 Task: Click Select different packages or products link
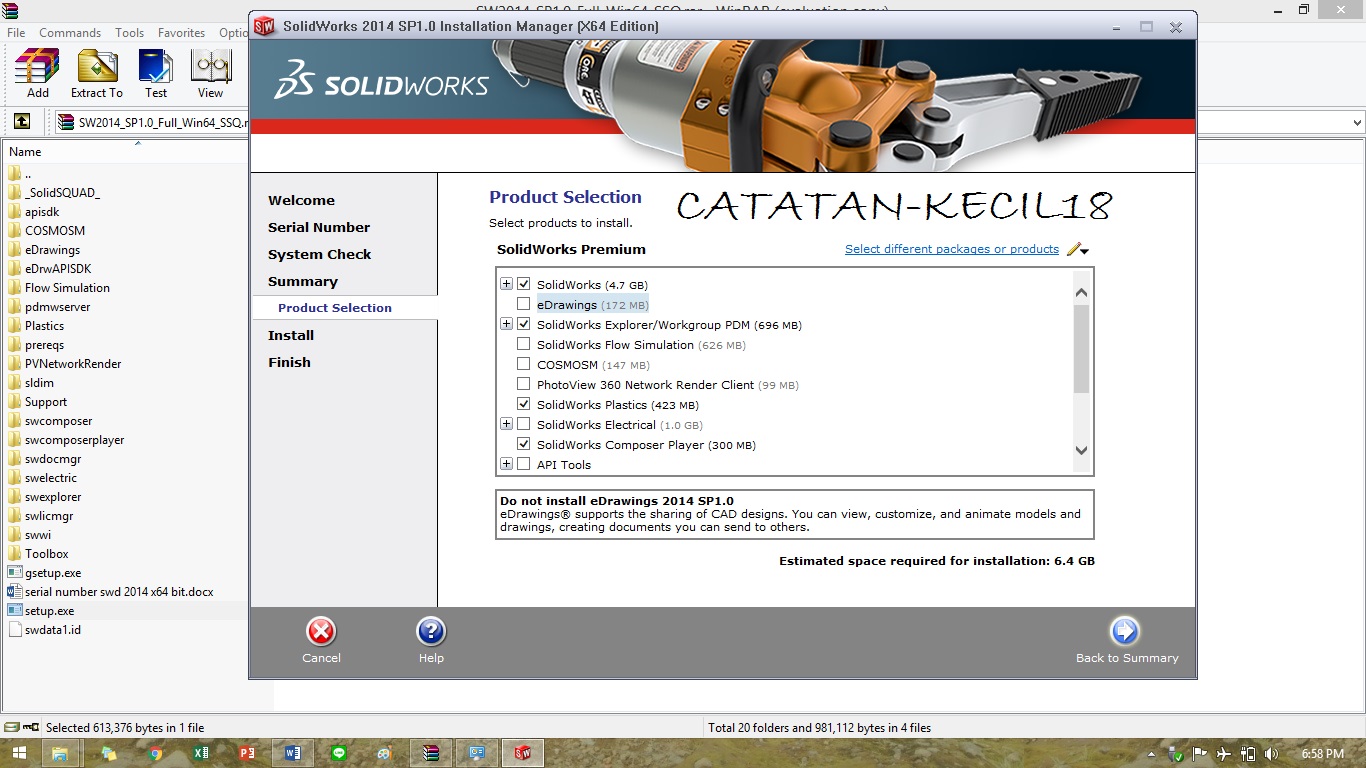952,249
